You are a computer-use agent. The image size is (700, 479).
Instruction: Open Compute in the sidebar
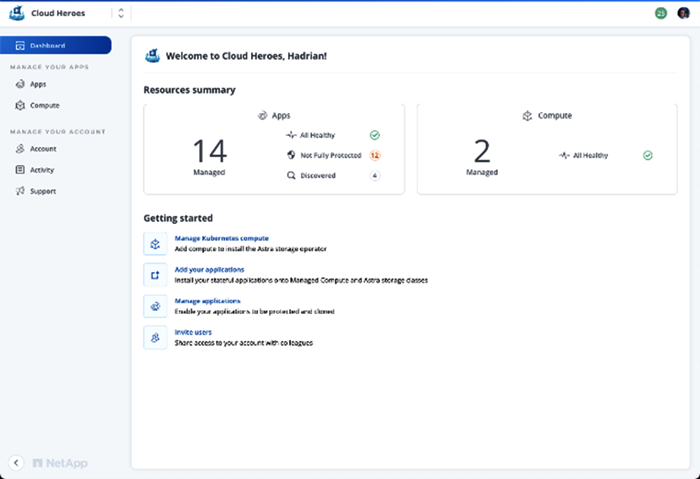click(44, 105)
